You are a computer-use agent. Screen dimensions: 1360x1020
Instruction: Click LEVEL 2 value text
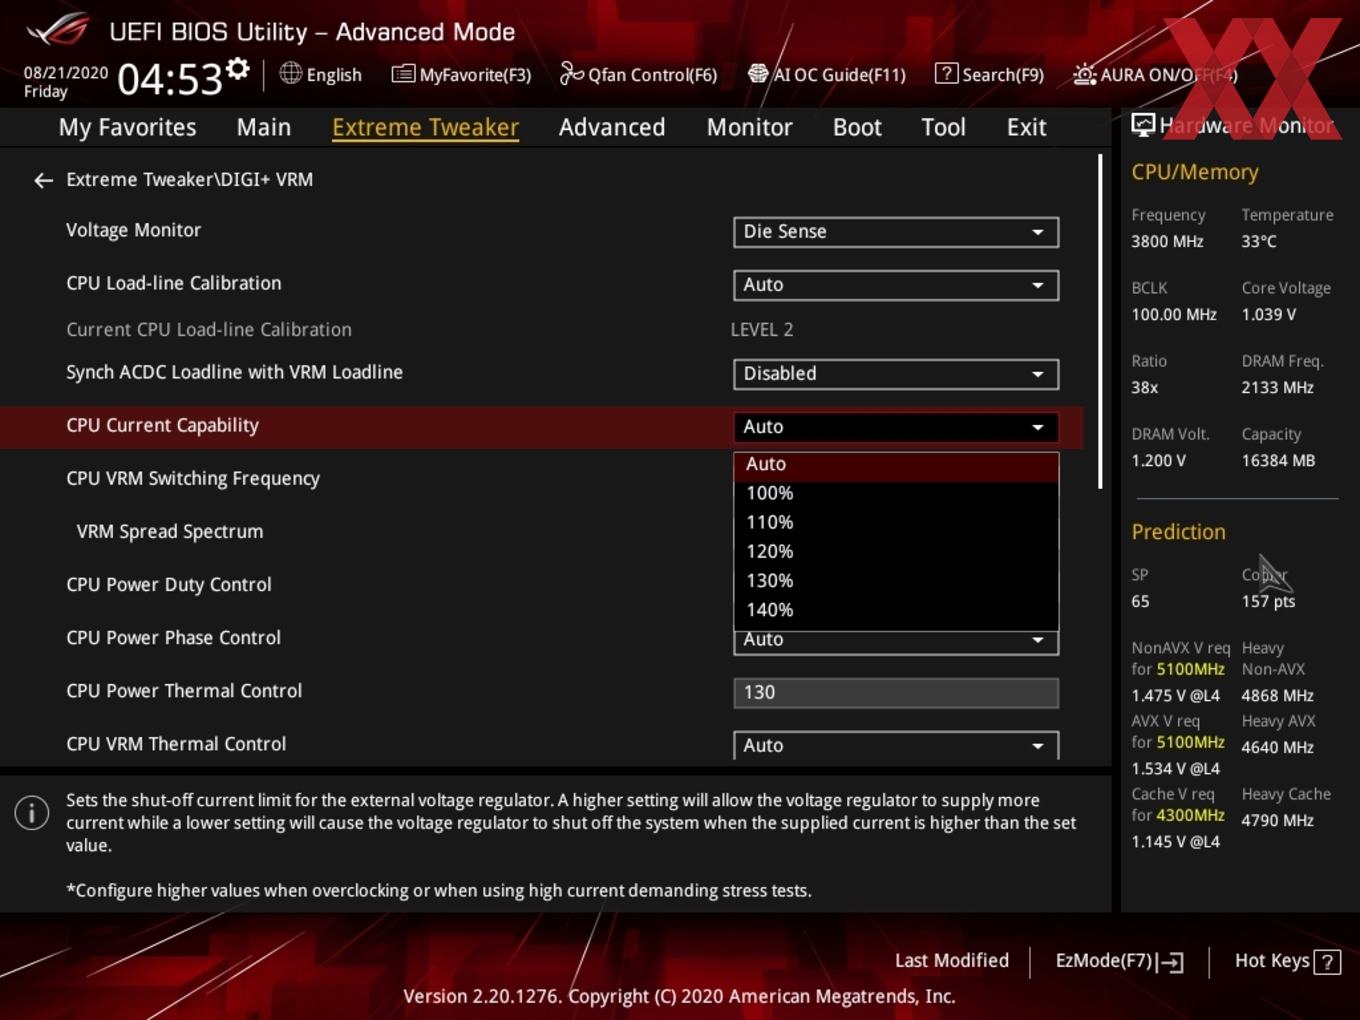tap(762, 330)
